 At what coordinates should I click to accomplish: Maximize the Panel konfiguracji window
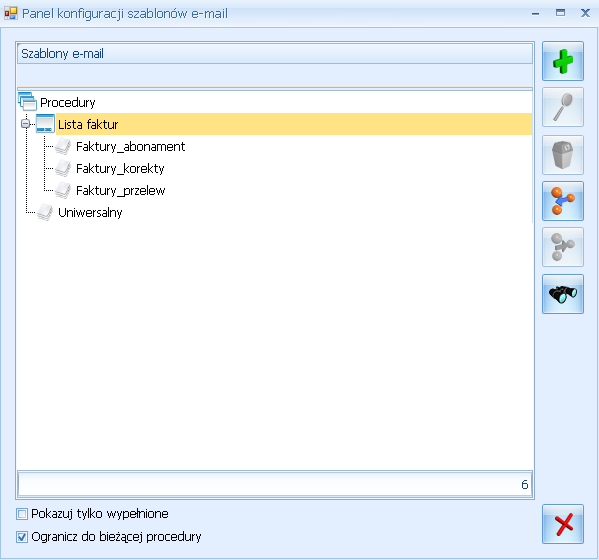pos(560,13)
